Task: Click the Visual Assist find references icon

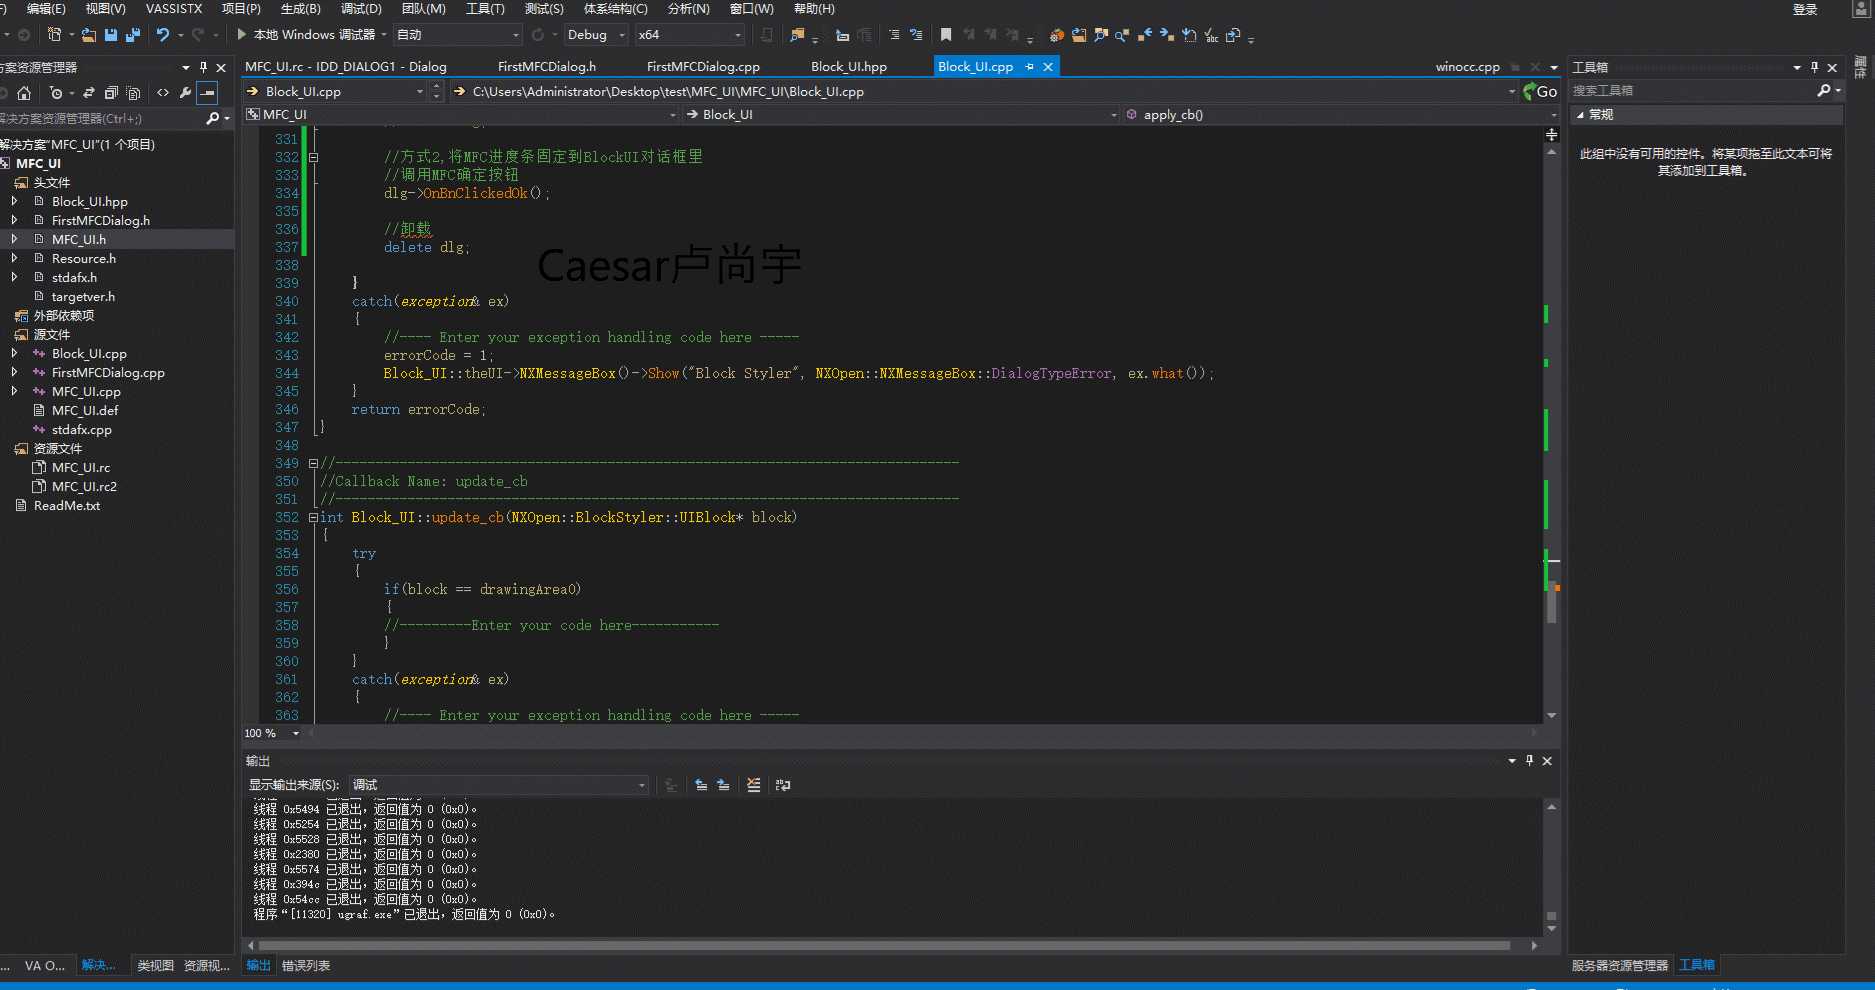Action: pos(1123,35)
